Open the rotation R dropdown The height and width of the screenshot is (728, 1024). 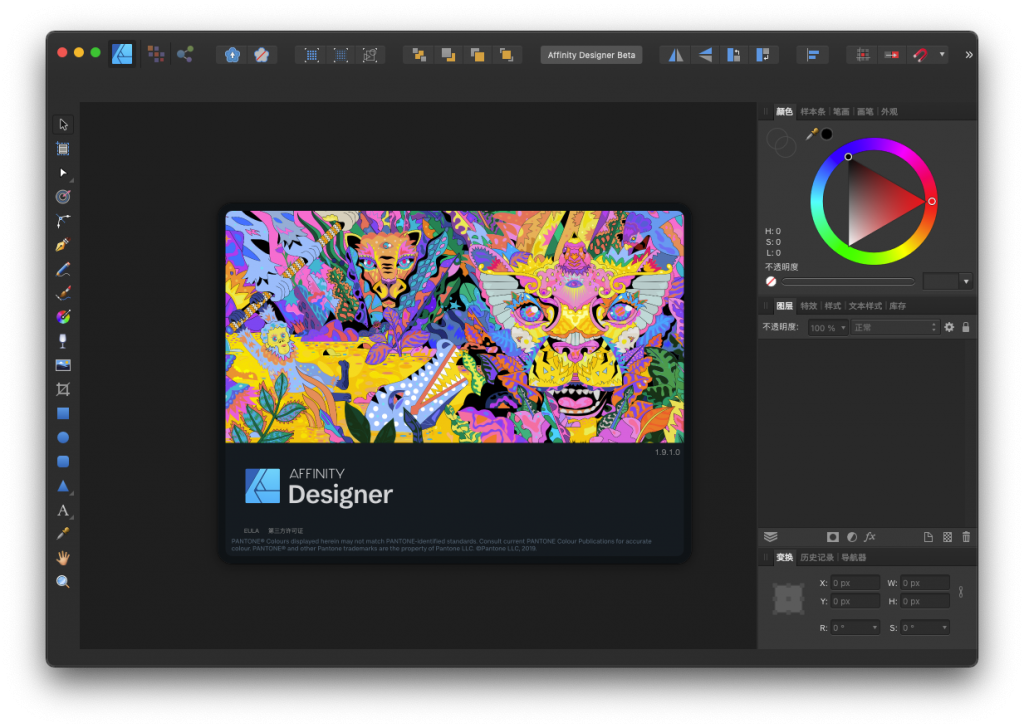point(874,627)
